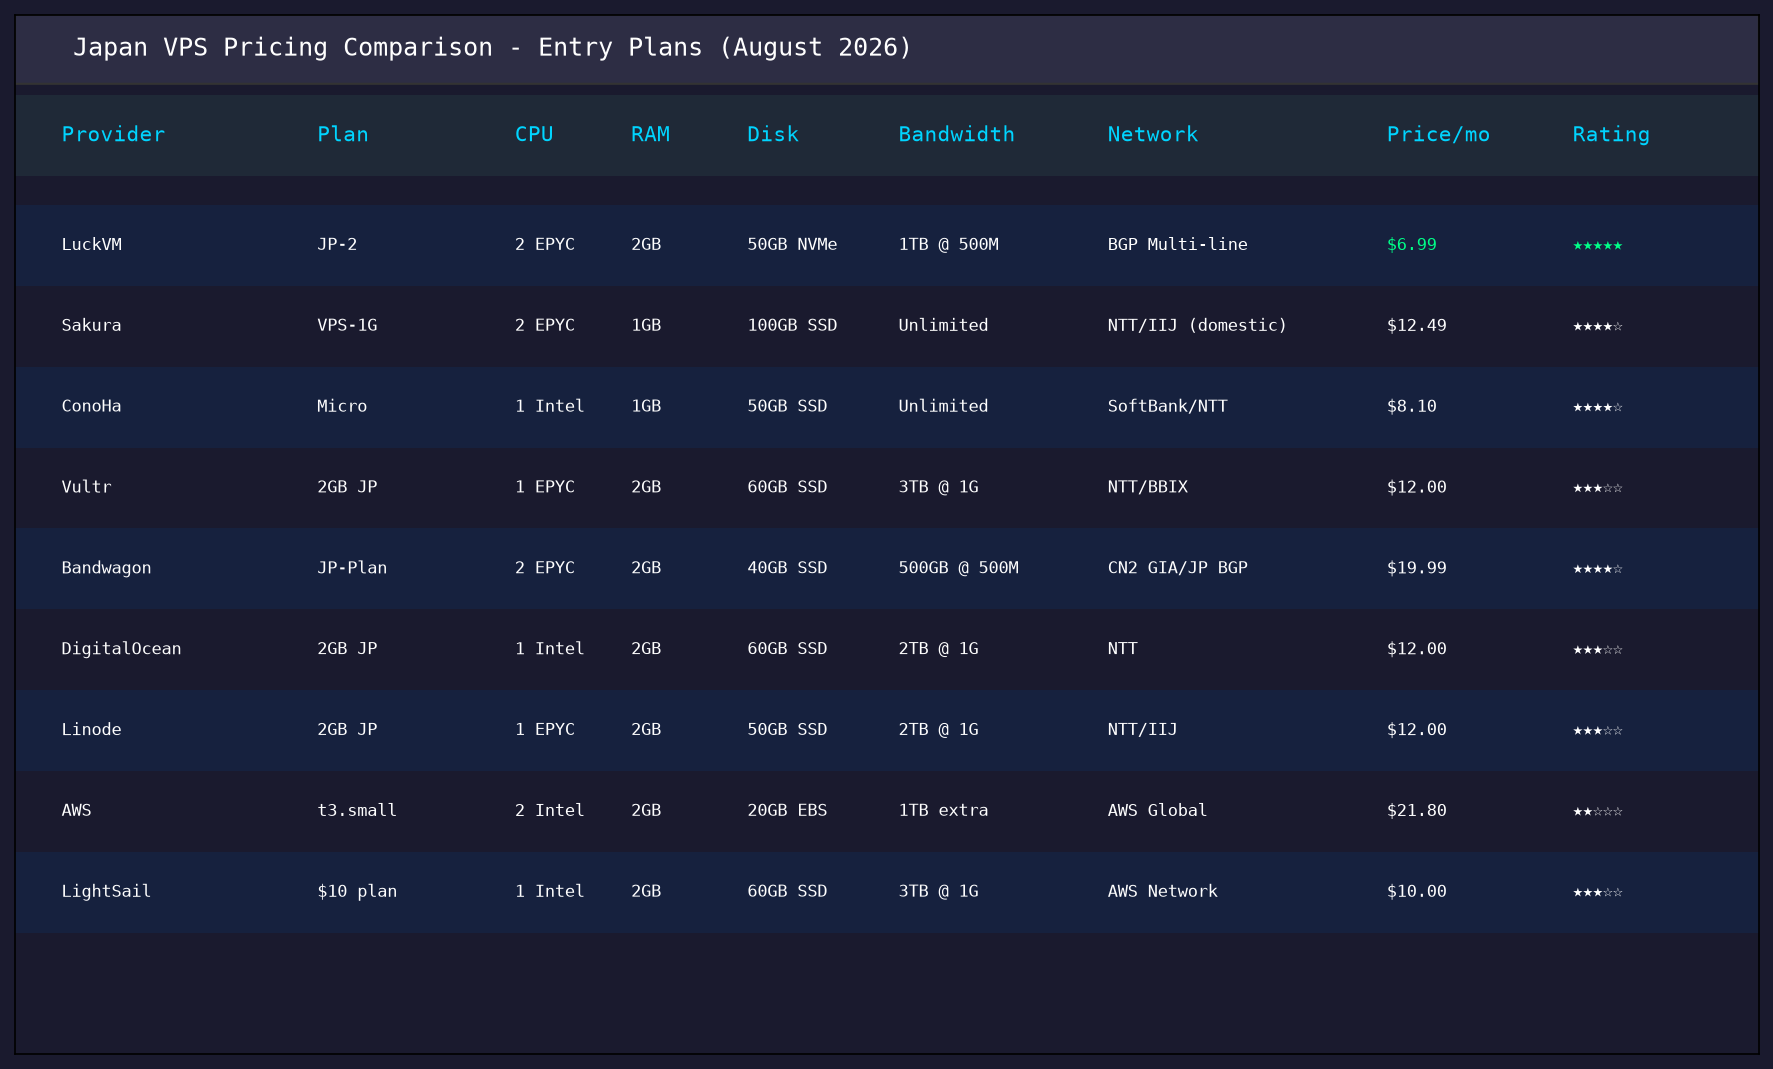Click ConoHa's star rating
Viewport: 1773px width, 1069px height.
pos(1597,407)
